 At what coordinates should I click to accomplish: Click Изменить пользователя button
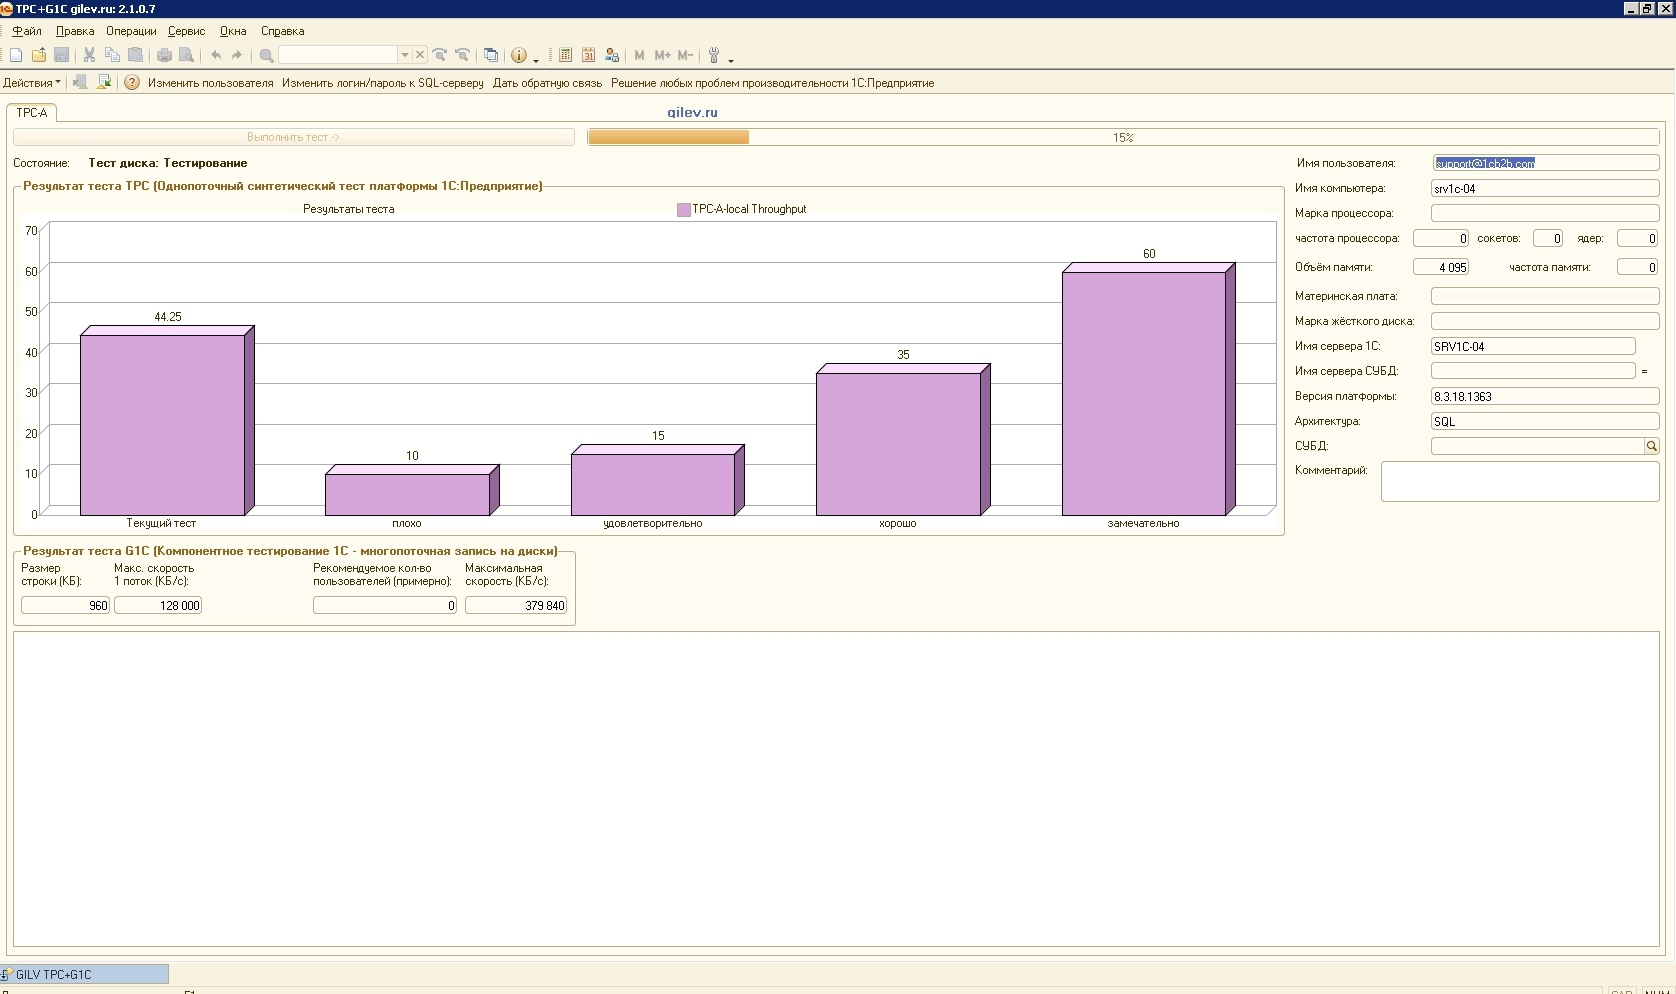pos(210,83)
